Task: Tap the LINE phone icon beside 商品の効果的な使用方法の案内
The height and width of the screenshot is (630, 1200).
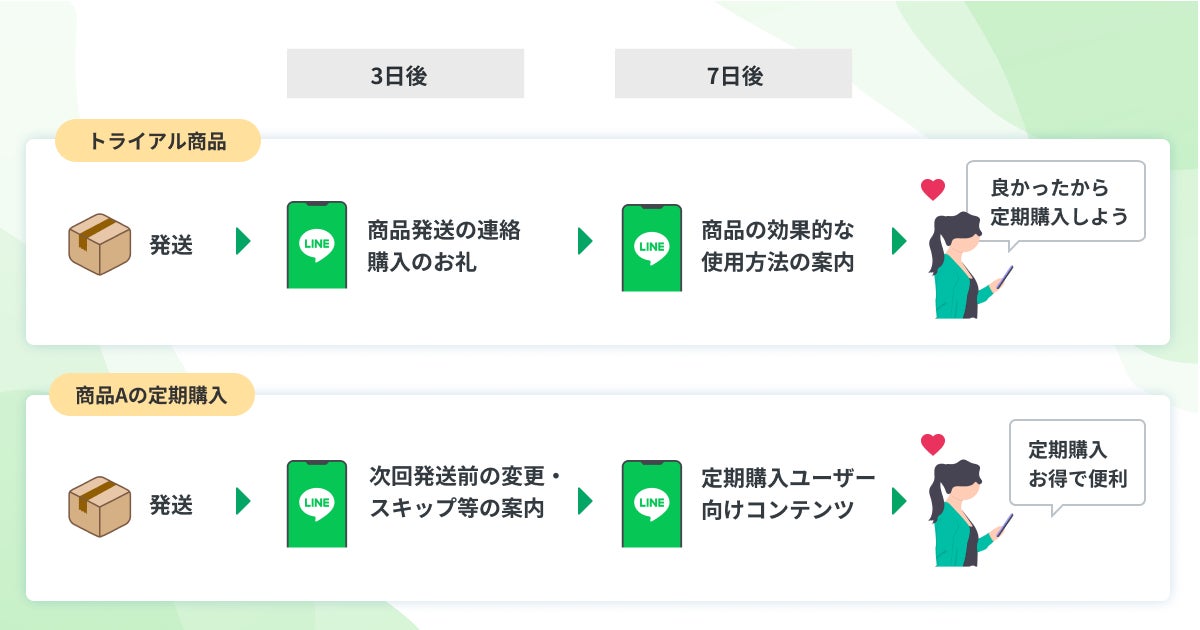Action: click(x=652, y=248)
